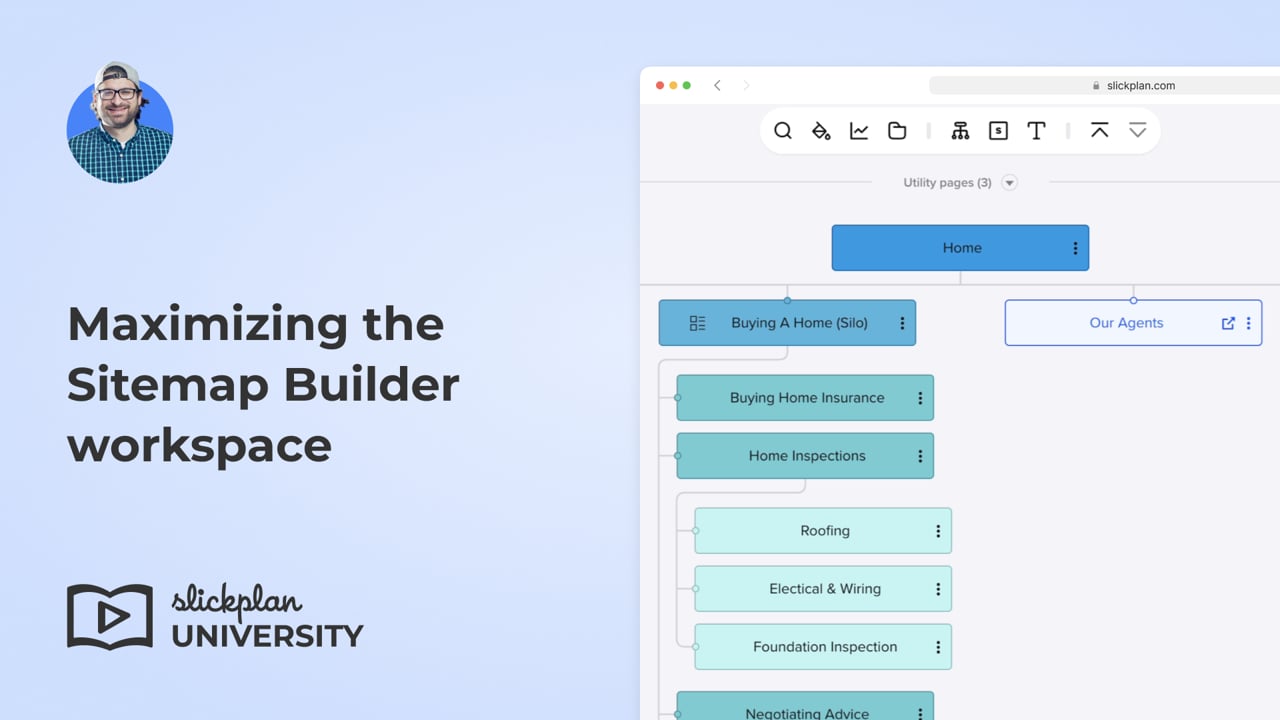
Task: Select the text T tool icon
Action: pyautogui.click(x=1036, y=131)
